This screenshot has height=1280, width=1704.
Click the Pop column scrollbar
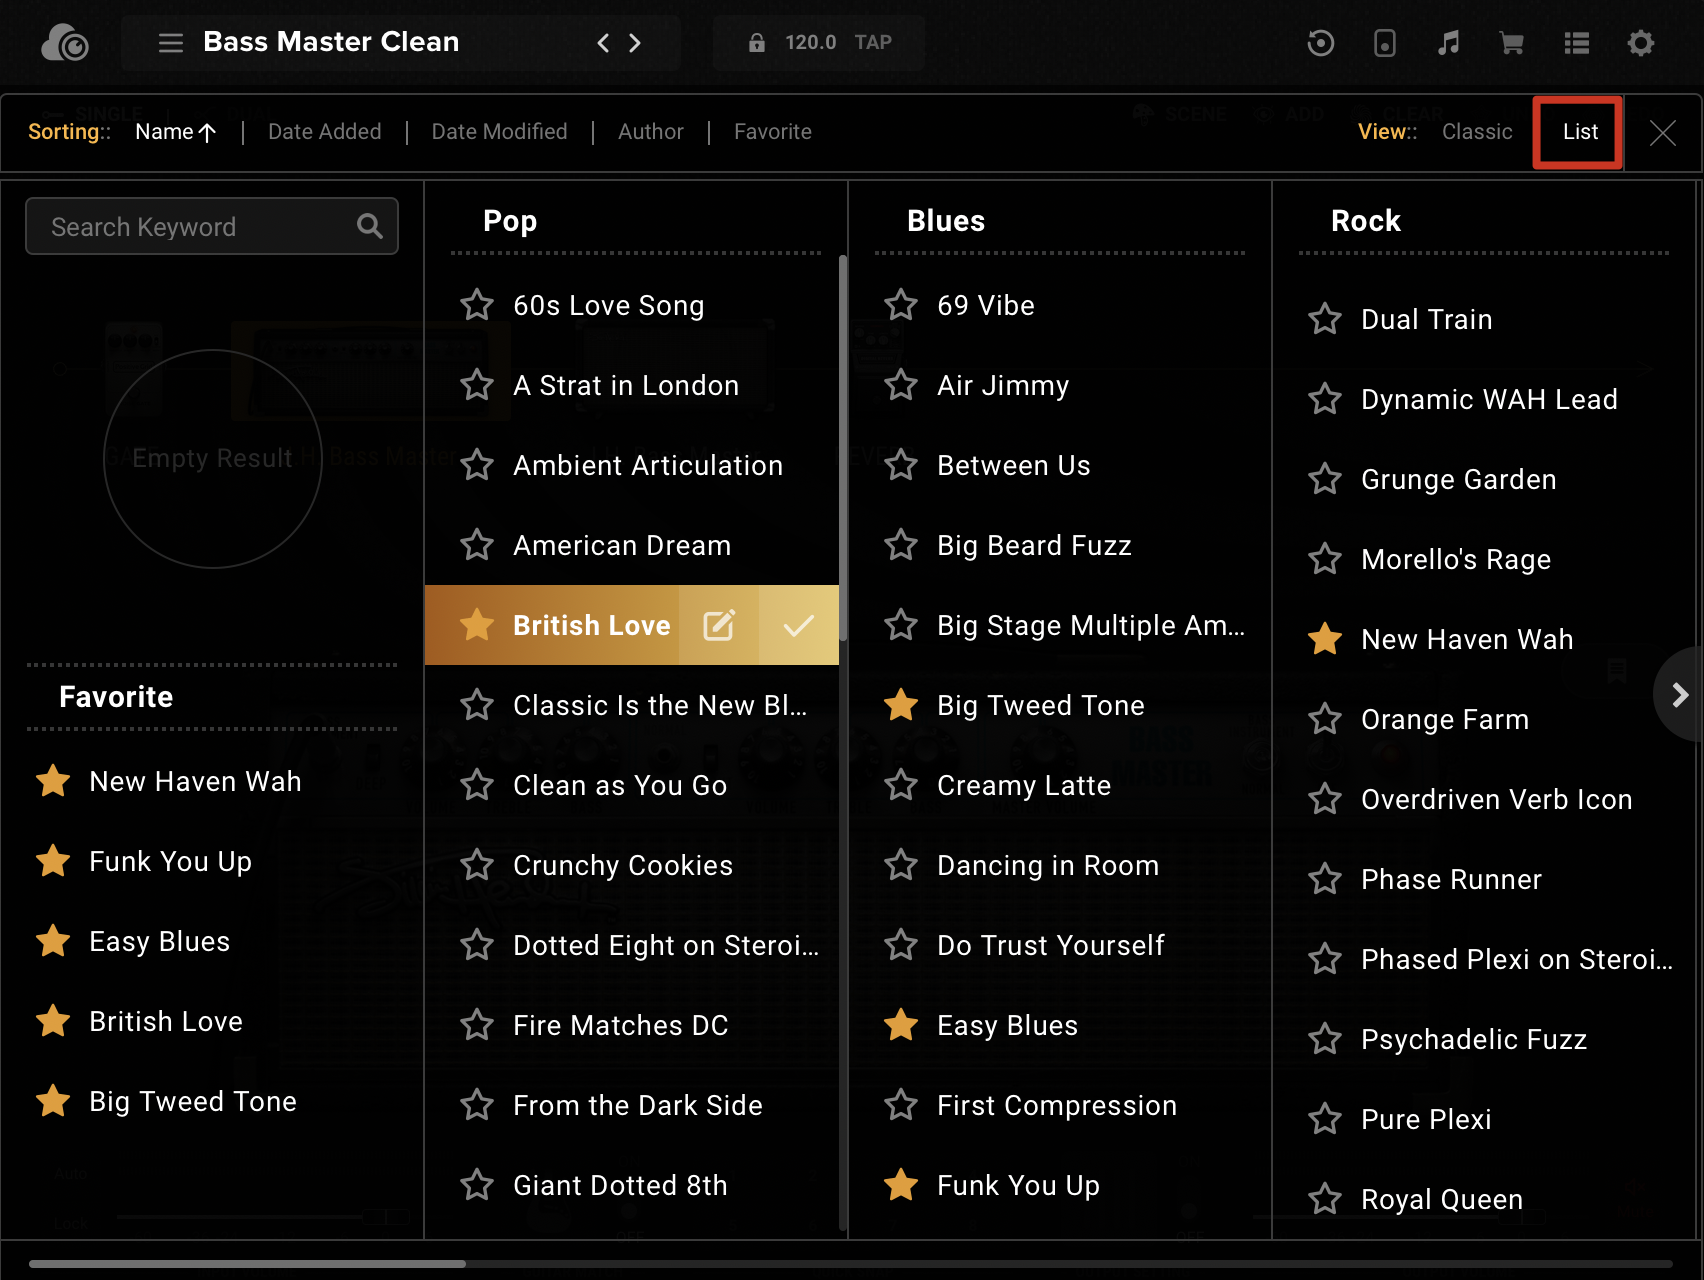(843, 448)
